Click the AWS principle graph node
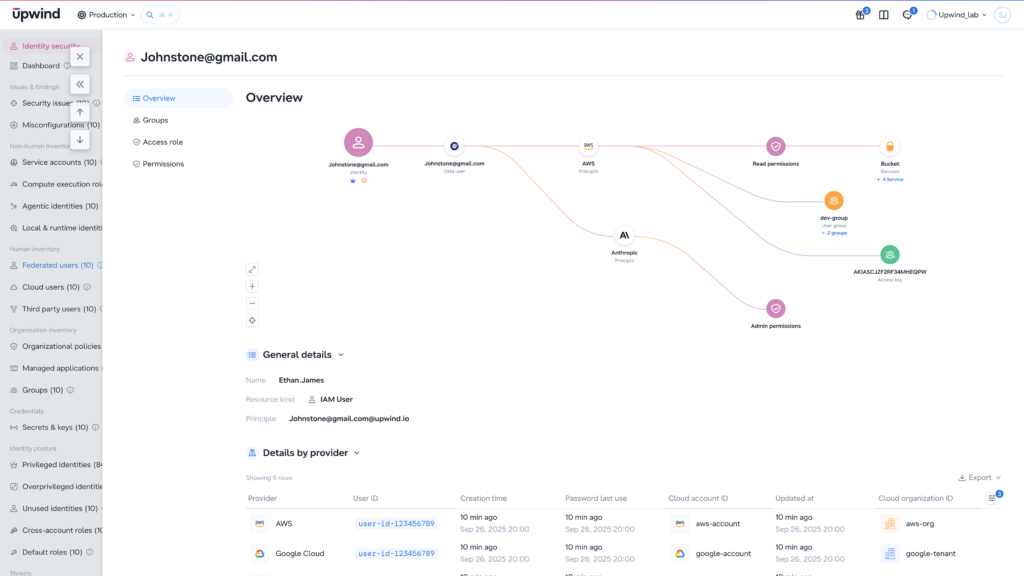The image size is (1024, 576). pyautogui.click(x=588, y=146)
